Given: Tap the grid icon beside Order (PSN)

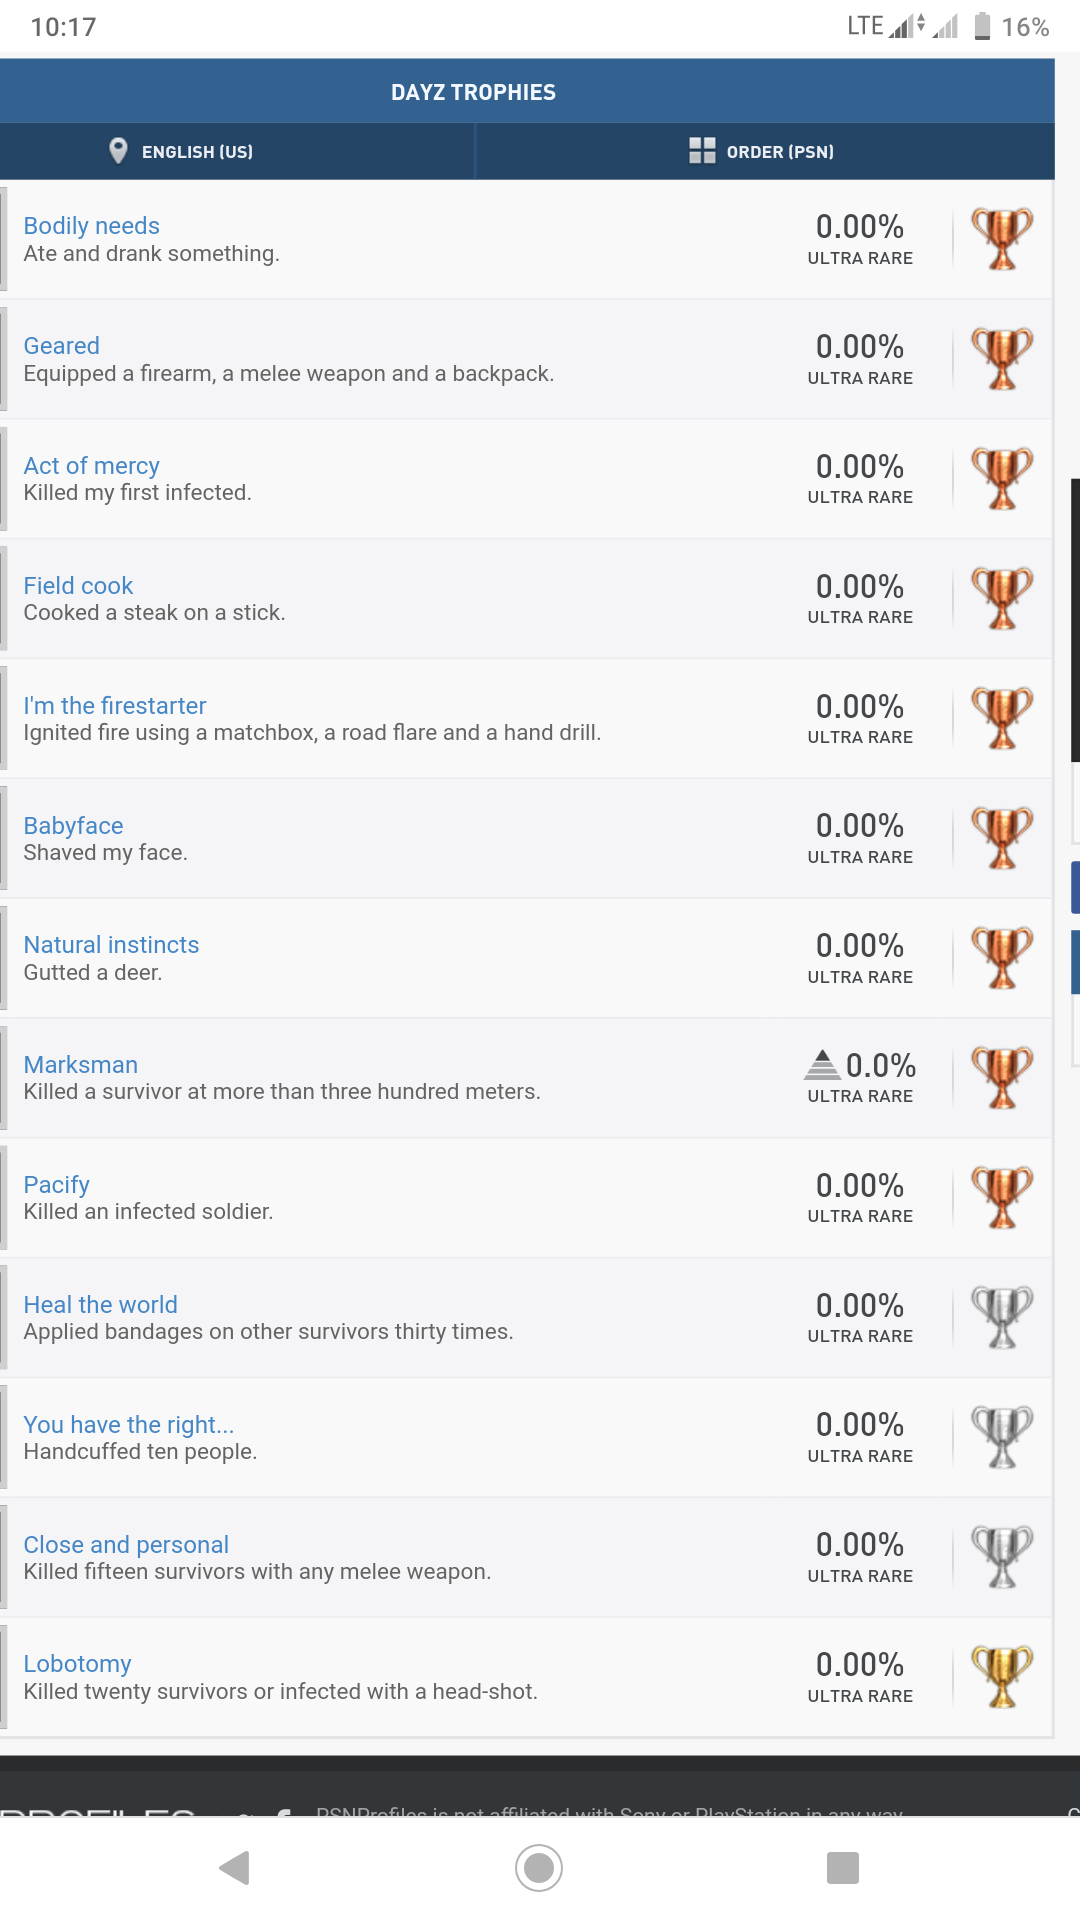Looking at the screenshot, I should 702,151.
